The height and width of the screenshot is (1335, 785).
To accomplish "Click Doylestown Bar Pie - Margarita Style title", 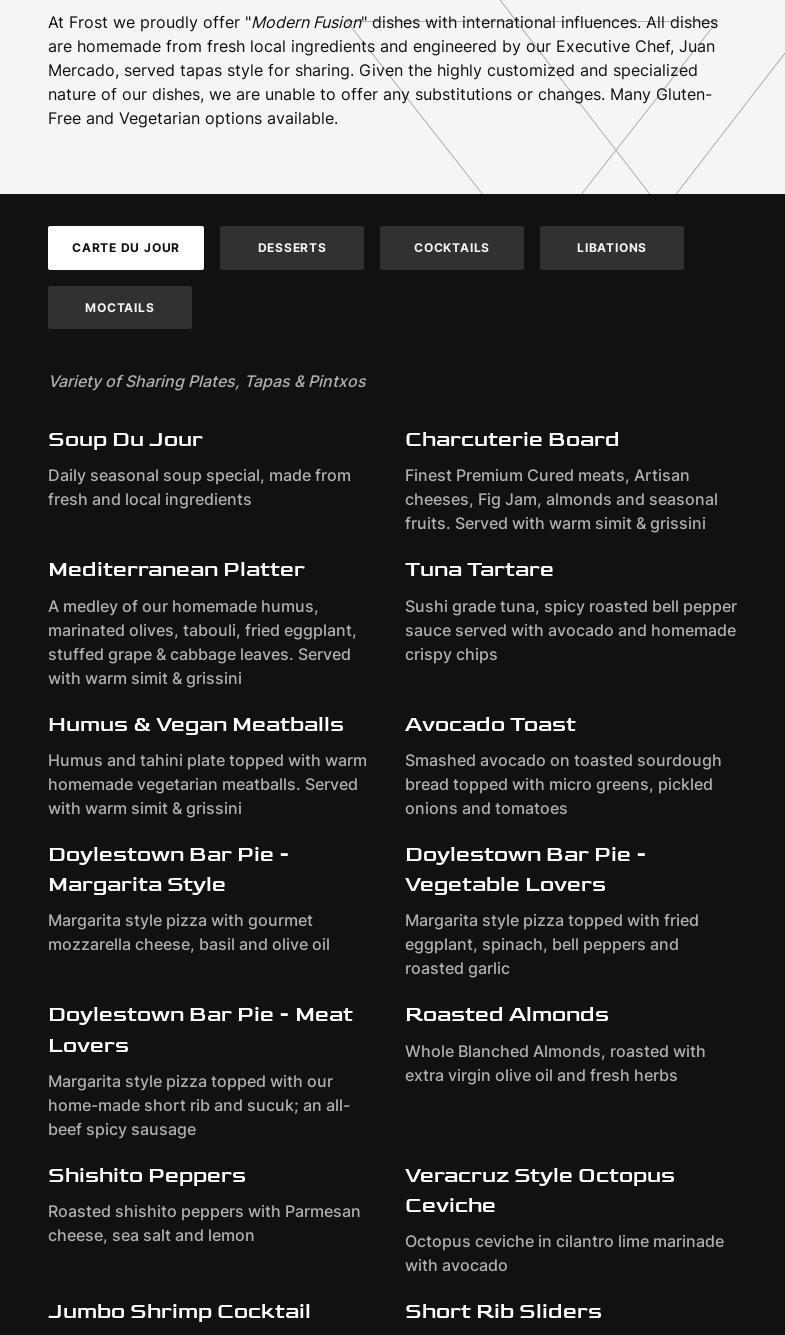I will pyautogui.click(x=168, y=869).
